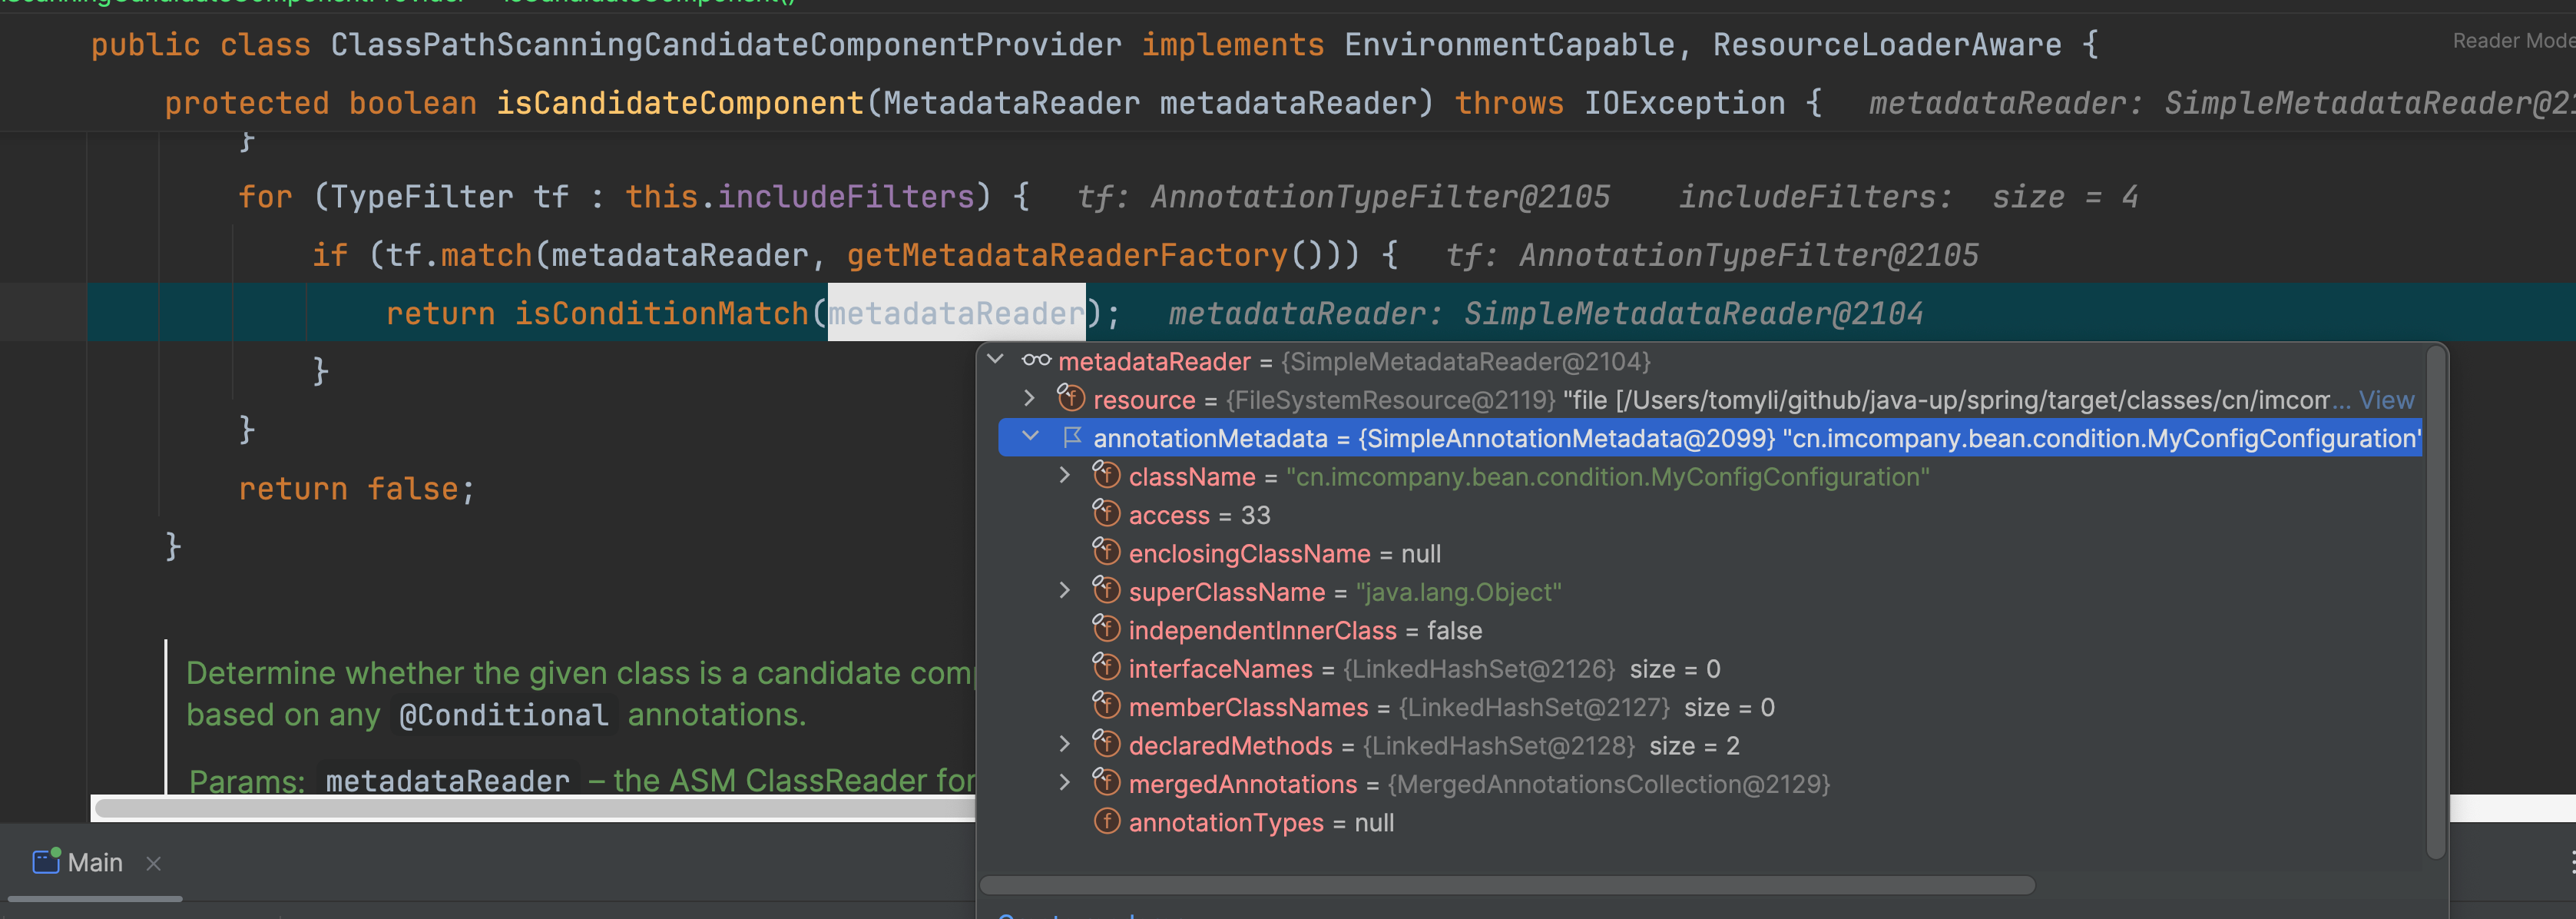Click the flag icon beside annotationMetadata
The image size is (2576, 919).
pyautogui.click(x=1072, y=437)
